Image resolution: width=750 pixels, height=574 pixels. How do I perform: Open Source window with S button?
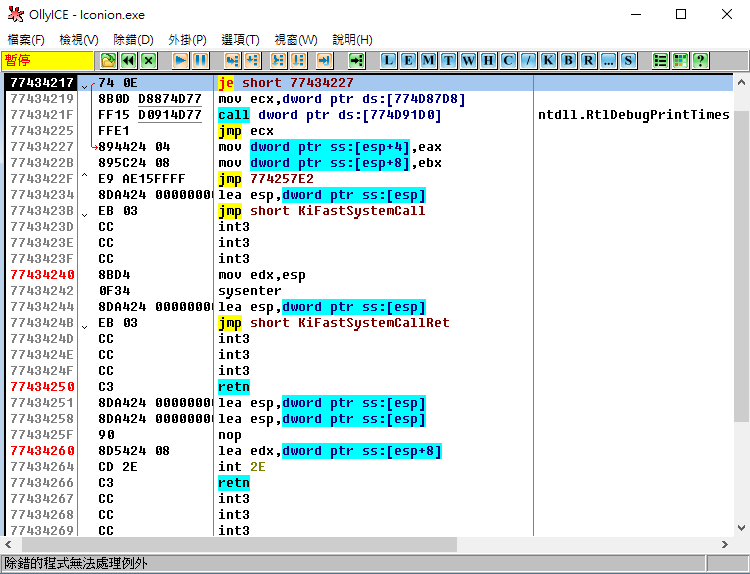click(x=628, y=61)
